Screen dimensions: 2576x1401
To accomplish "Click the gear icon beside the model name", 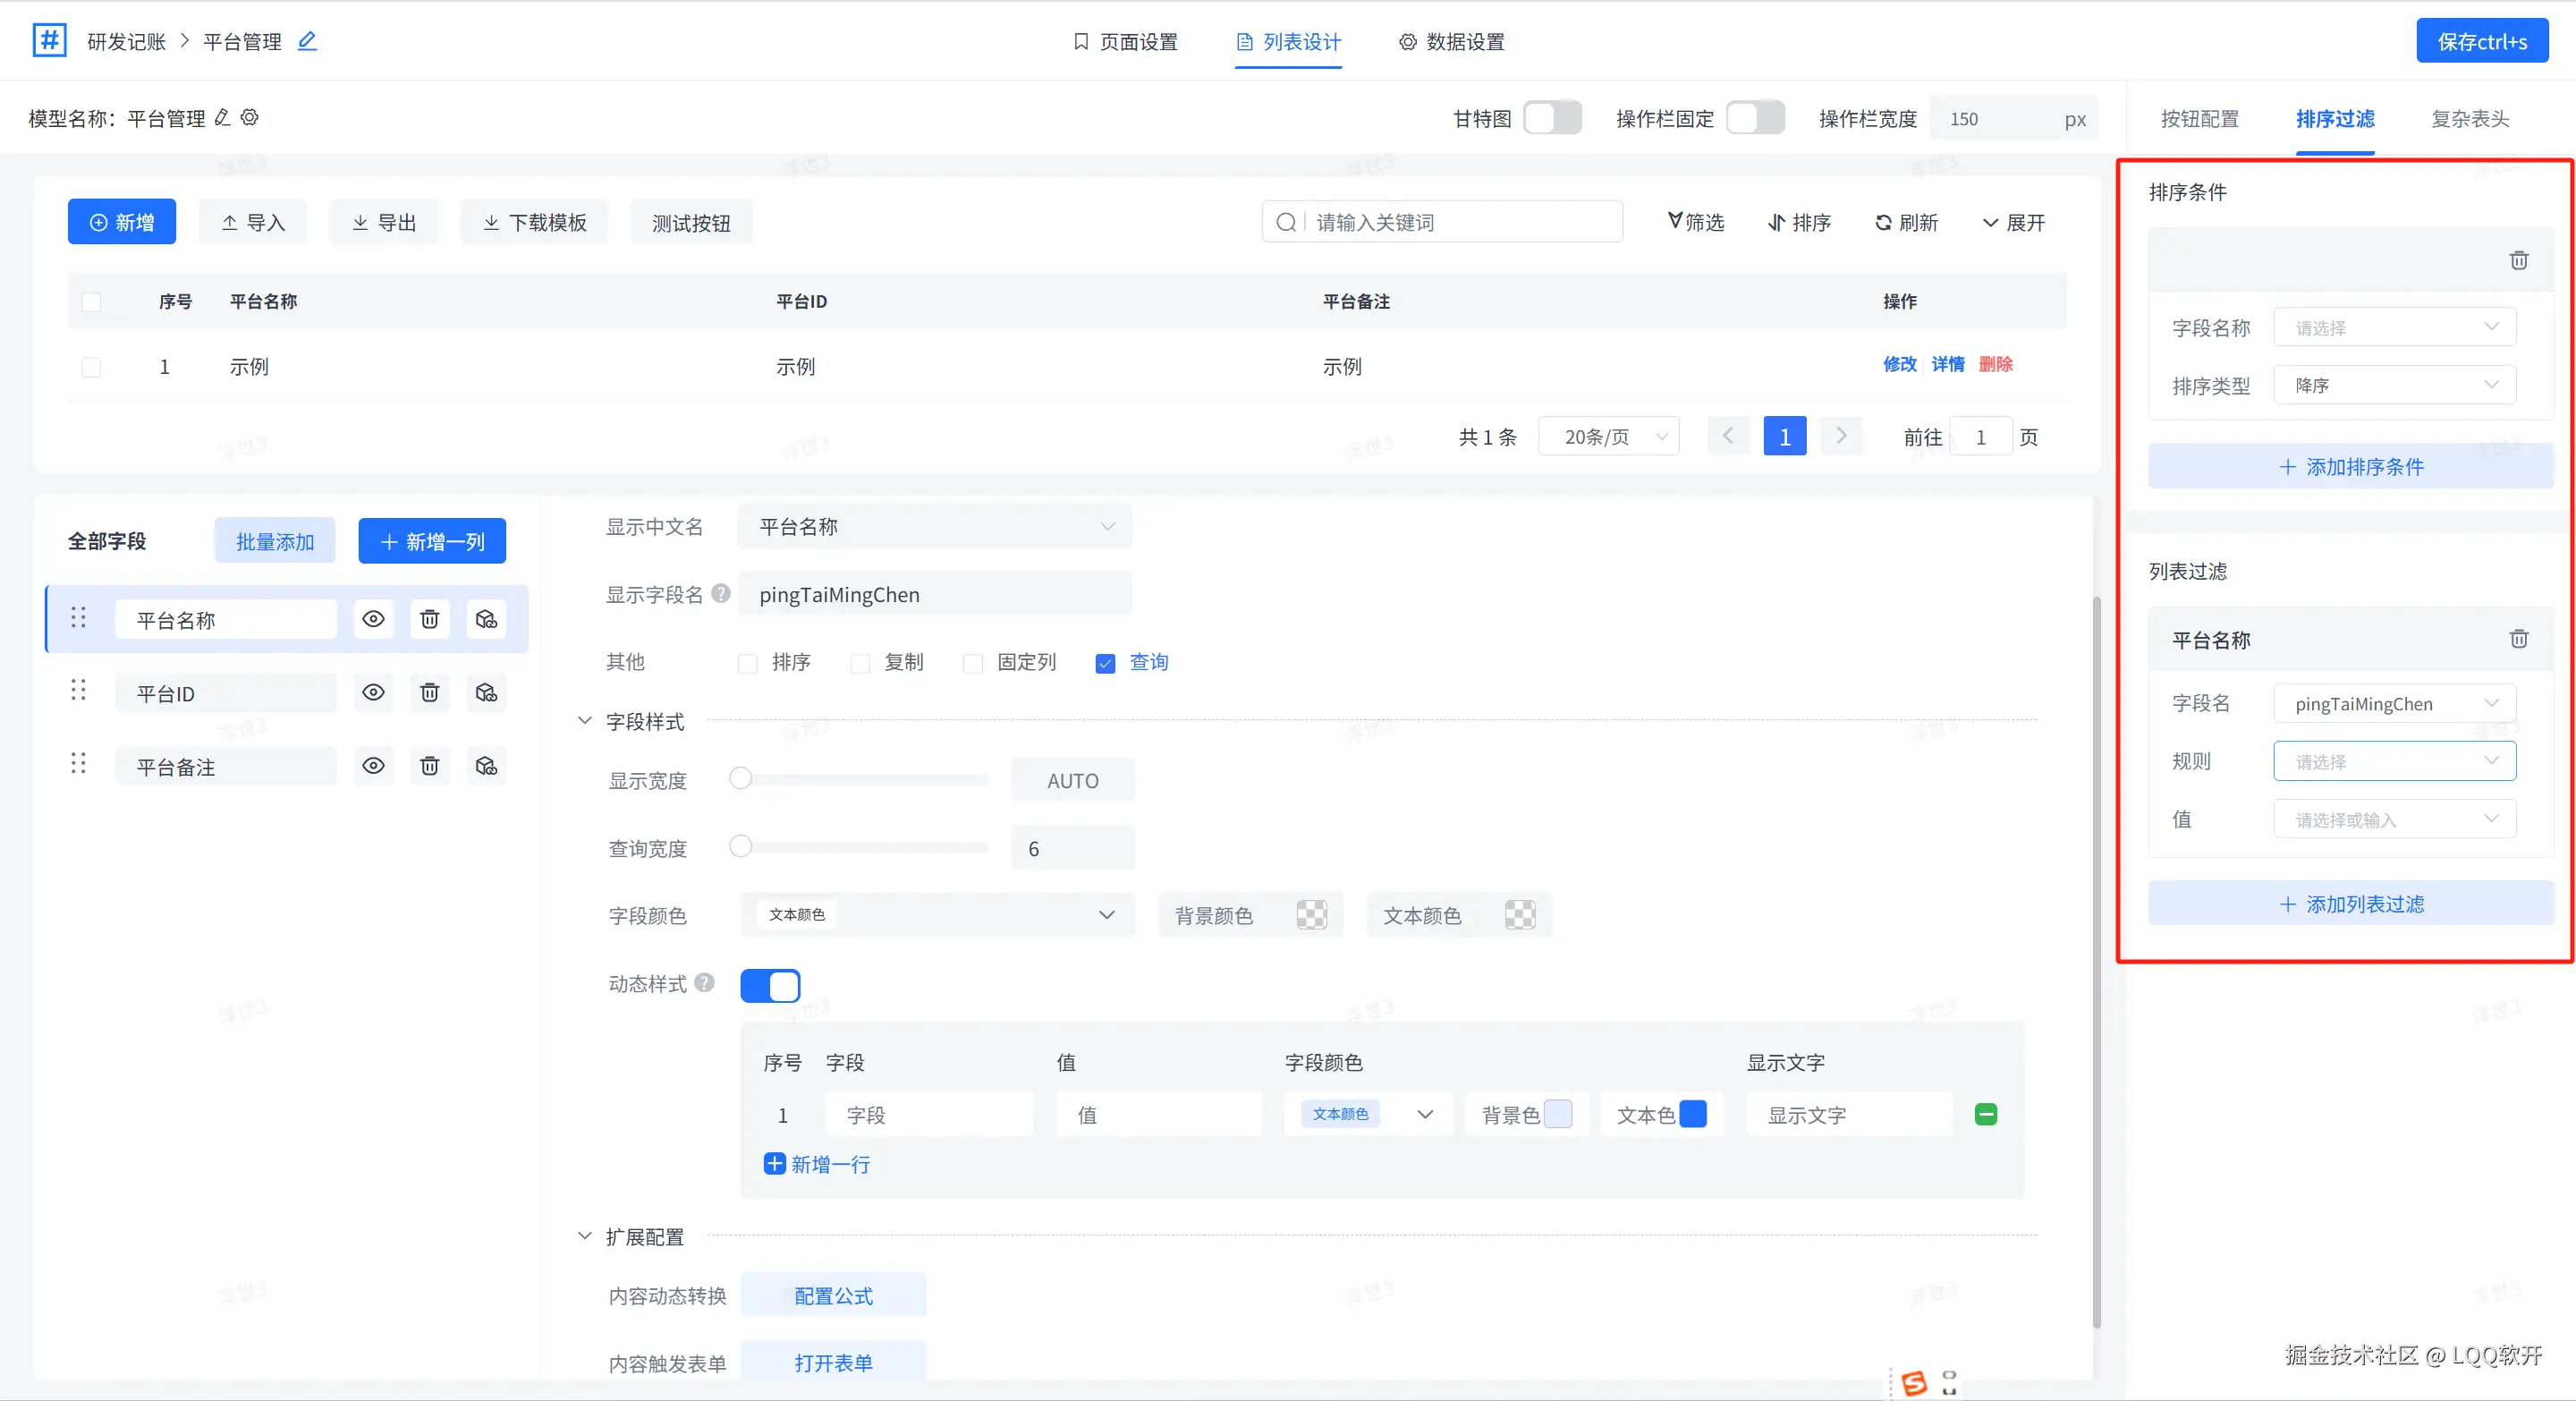I will click(250, 117).
